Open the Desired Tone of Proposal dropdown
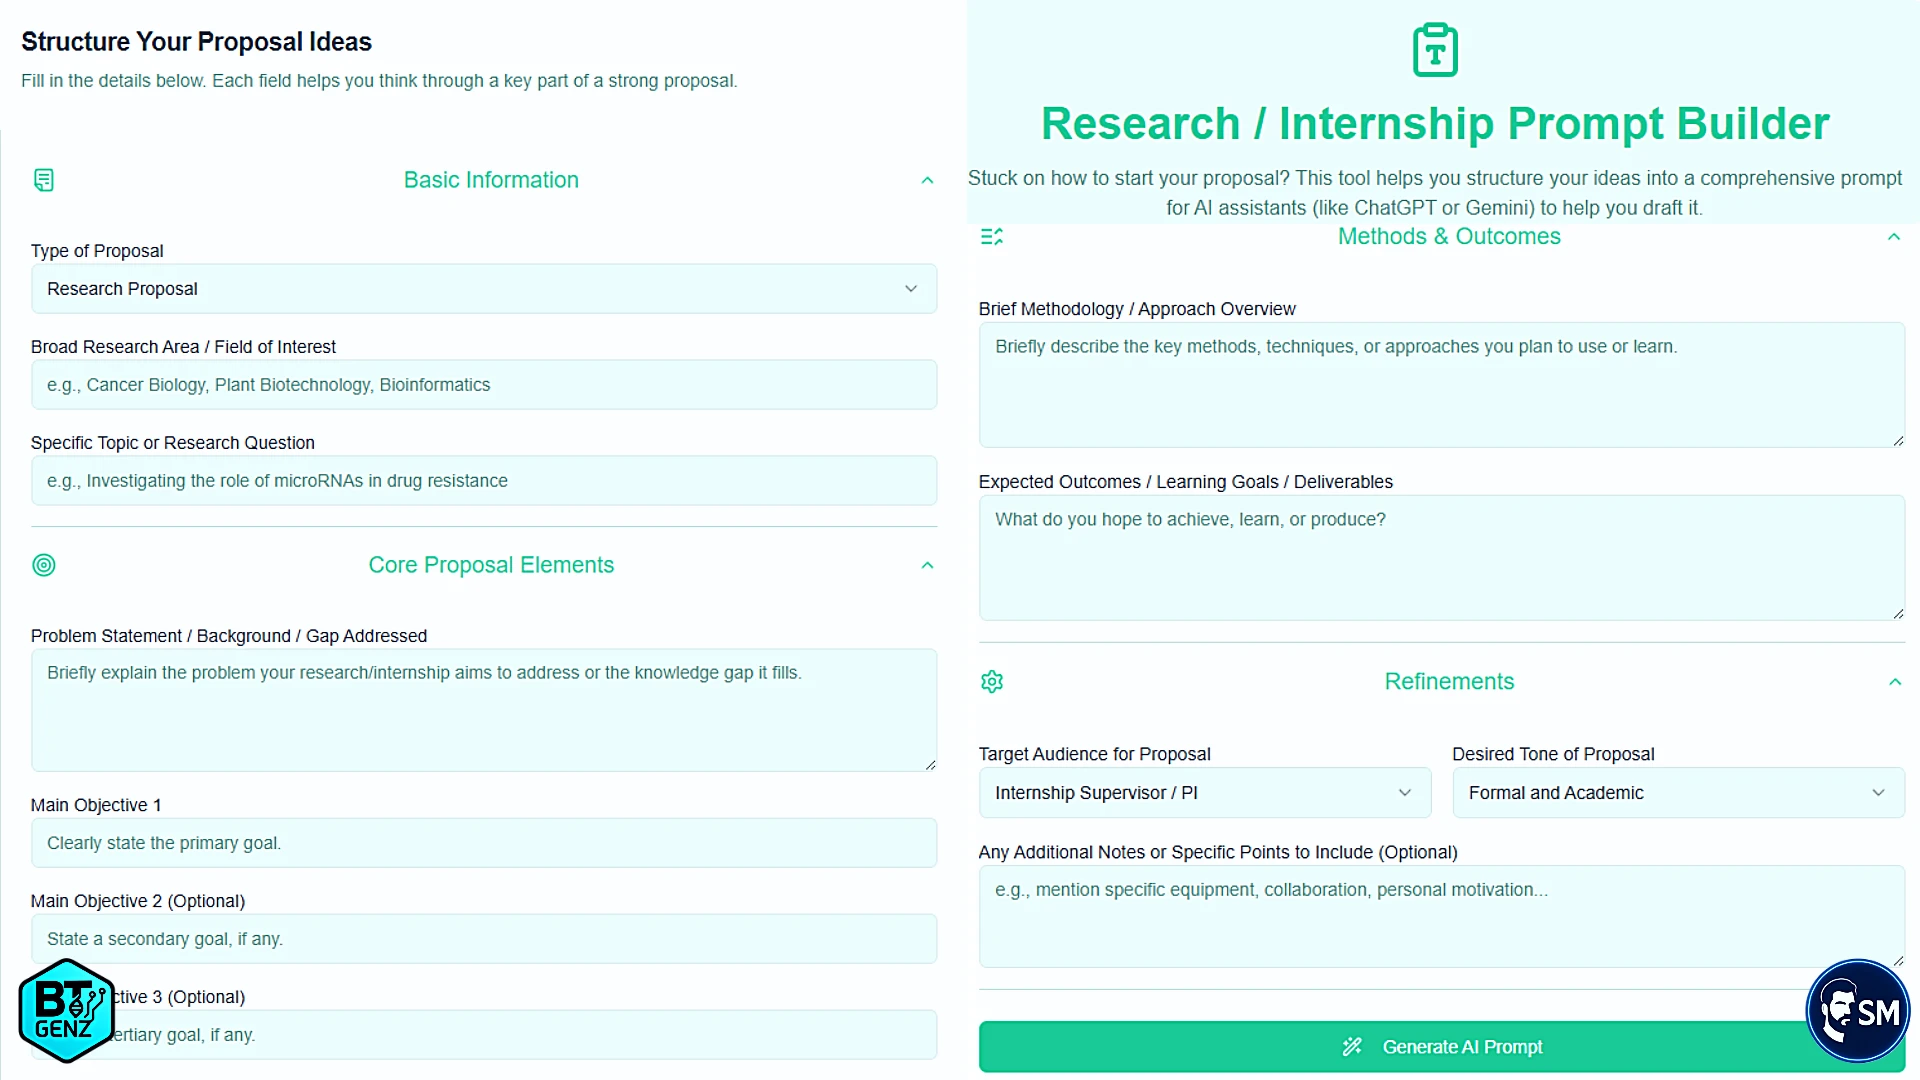The width and height of the screenshot is (1920, 1080). pyautogui.click(x=1677, y=793)
